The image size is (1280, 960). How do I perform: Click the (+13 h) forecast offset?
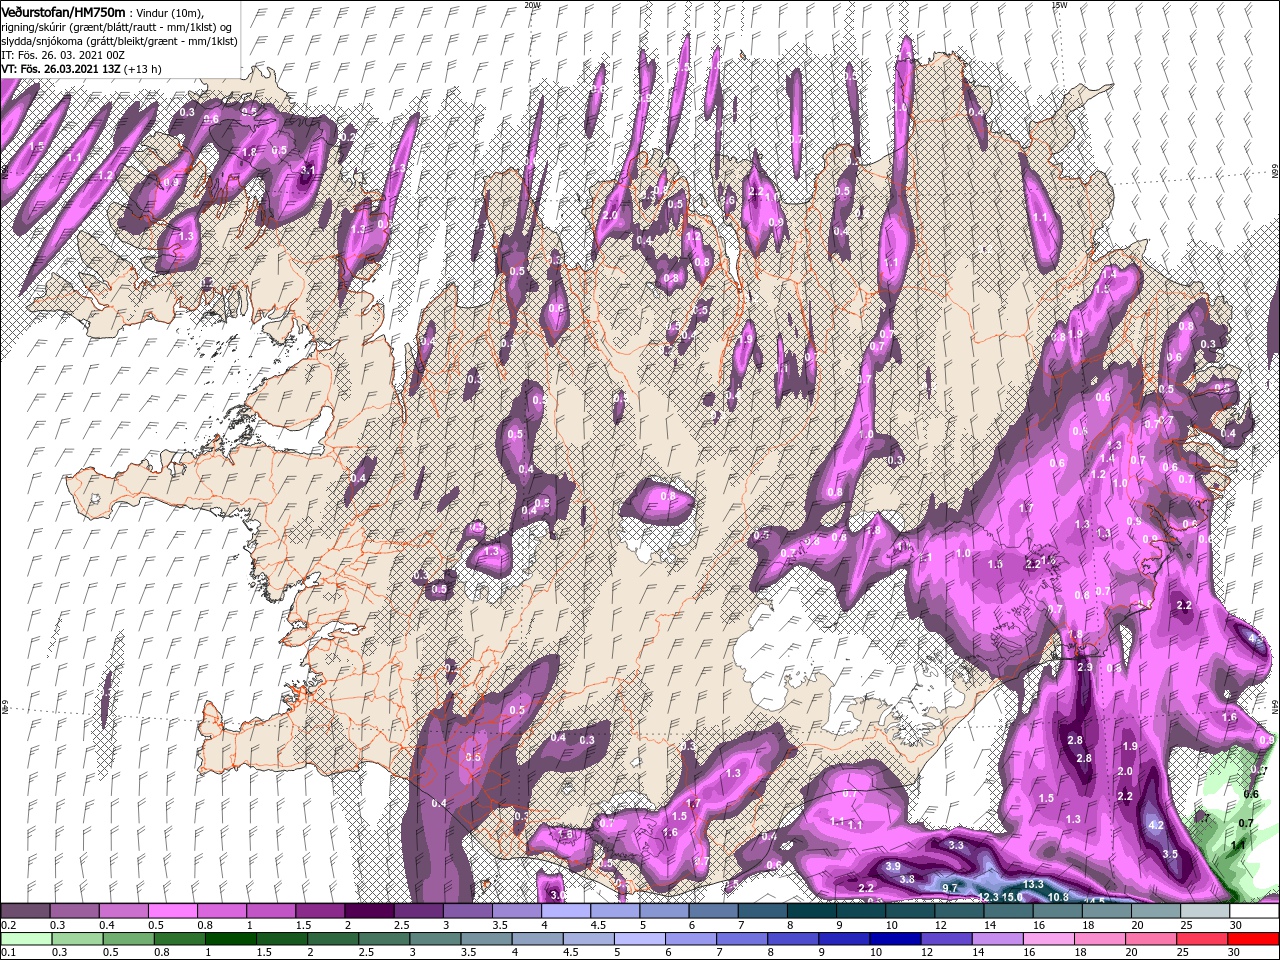click(x=141, y=70)
